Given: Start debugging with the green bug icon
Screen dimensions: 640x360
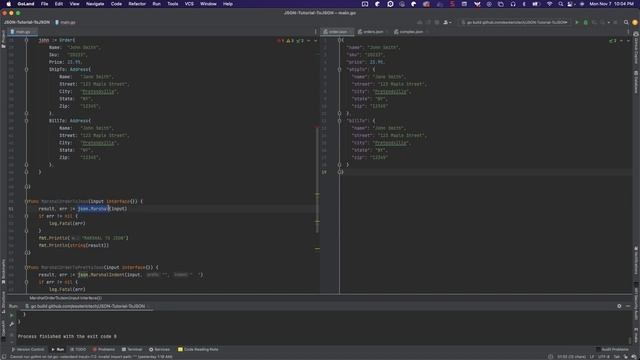Looking at the screenshot, I should click(x=585, y=22).
